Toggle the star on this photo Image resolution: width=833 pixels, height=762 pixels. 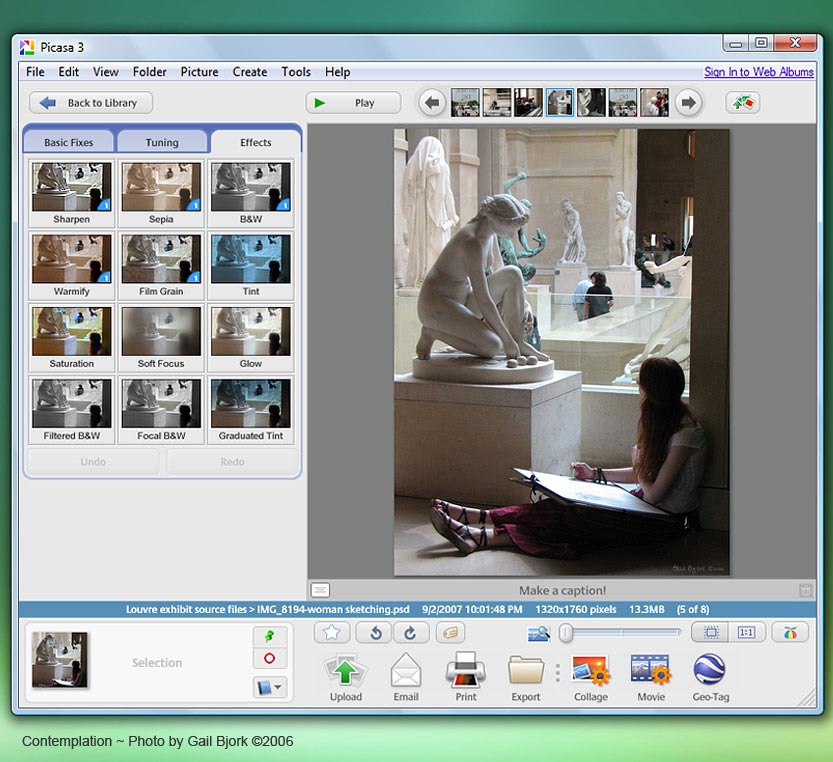pos(332,632)
